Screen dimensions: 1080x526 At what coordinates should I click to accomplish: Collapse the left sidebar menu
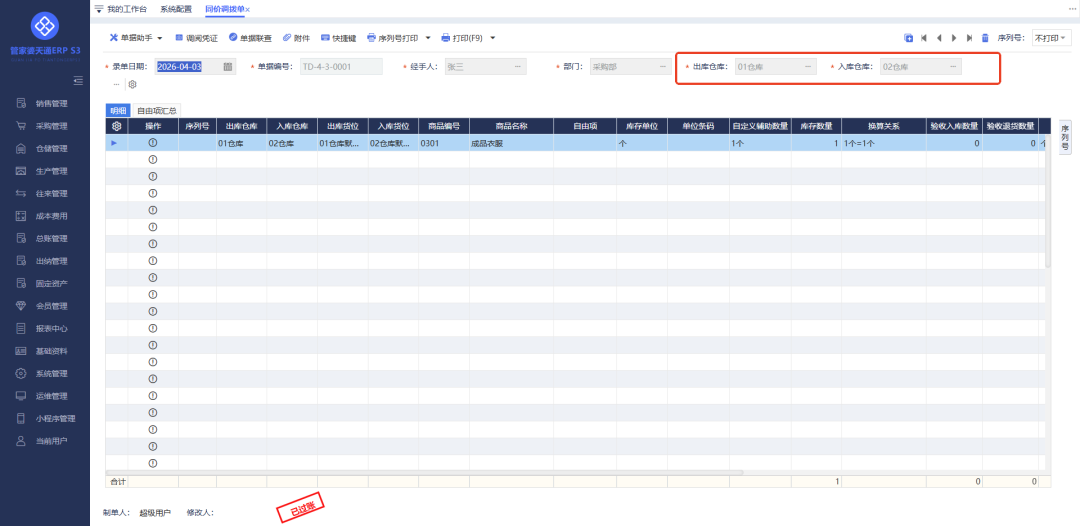point(78,81)
